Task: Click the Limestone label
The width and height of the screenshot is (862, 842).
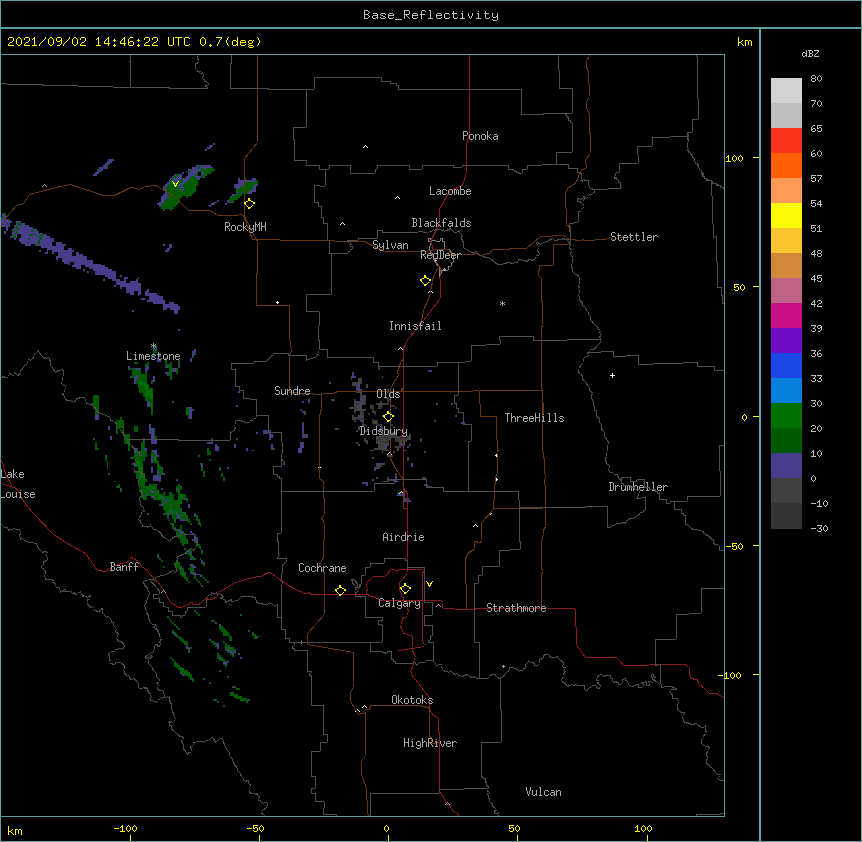Action: click(153, 356)
